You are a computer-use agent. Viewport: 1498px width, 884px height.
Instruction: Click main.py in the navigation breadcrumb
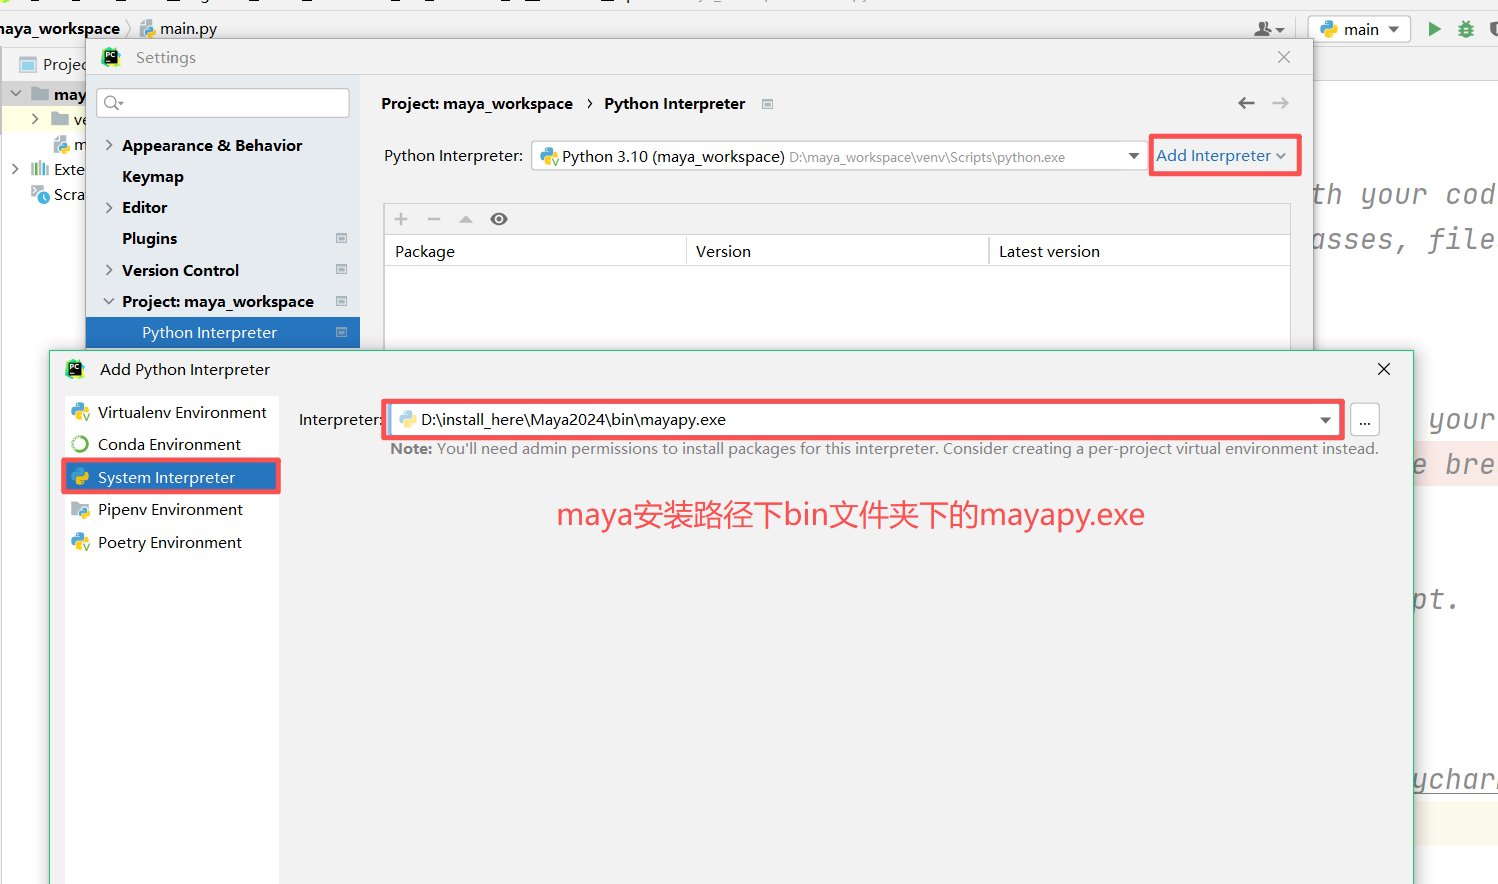(179, 29)
